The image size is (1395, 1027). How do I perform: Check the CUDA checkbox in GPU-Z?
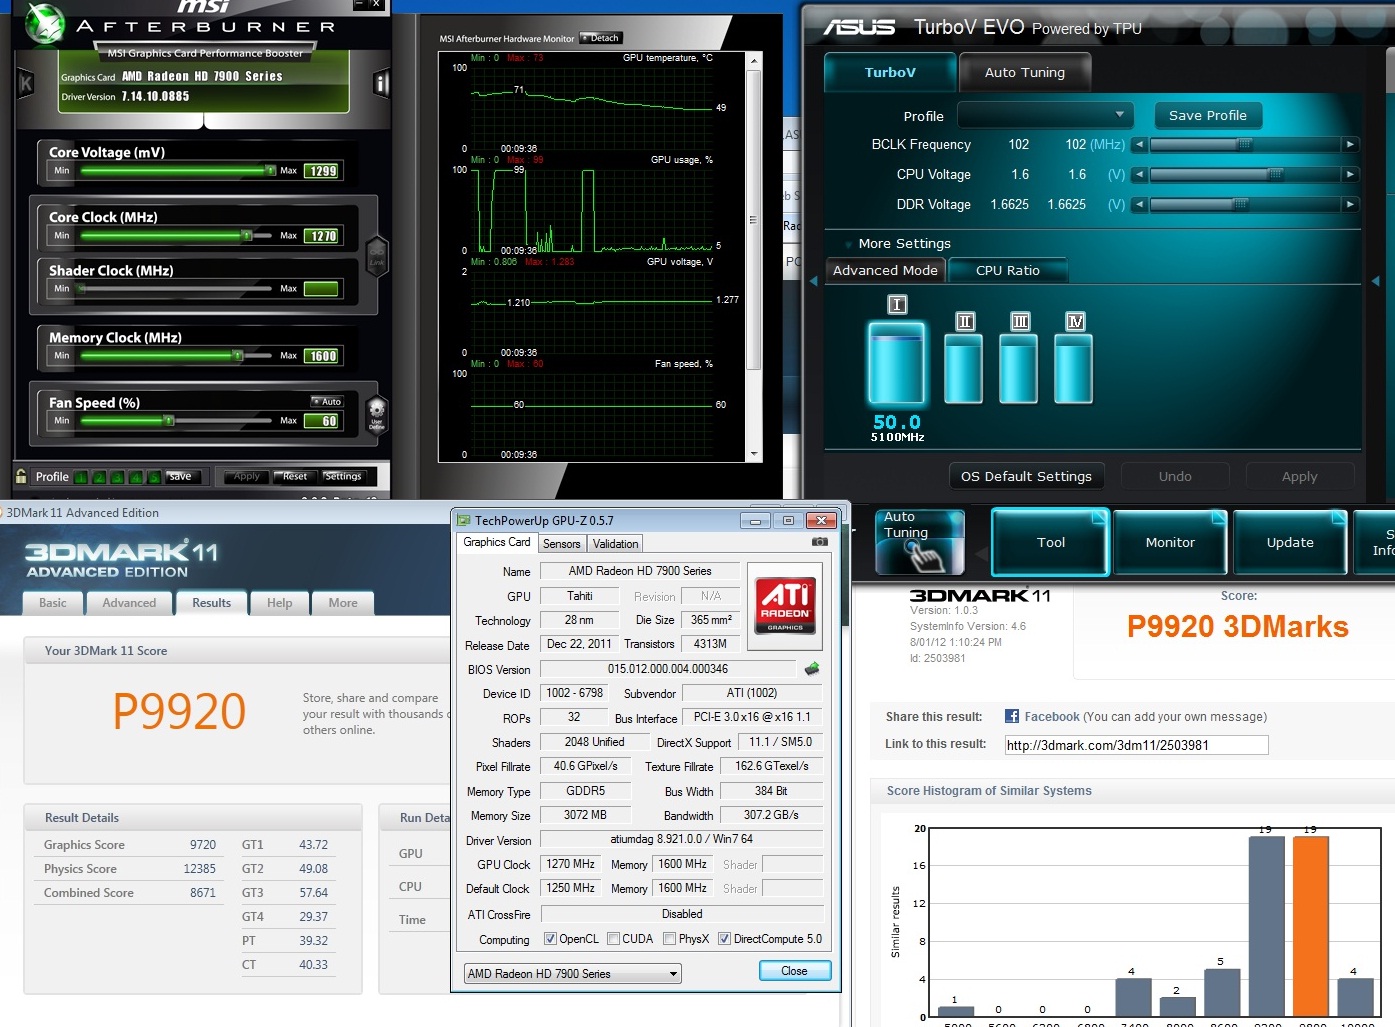pyautogui.click(x=613, y=939)
